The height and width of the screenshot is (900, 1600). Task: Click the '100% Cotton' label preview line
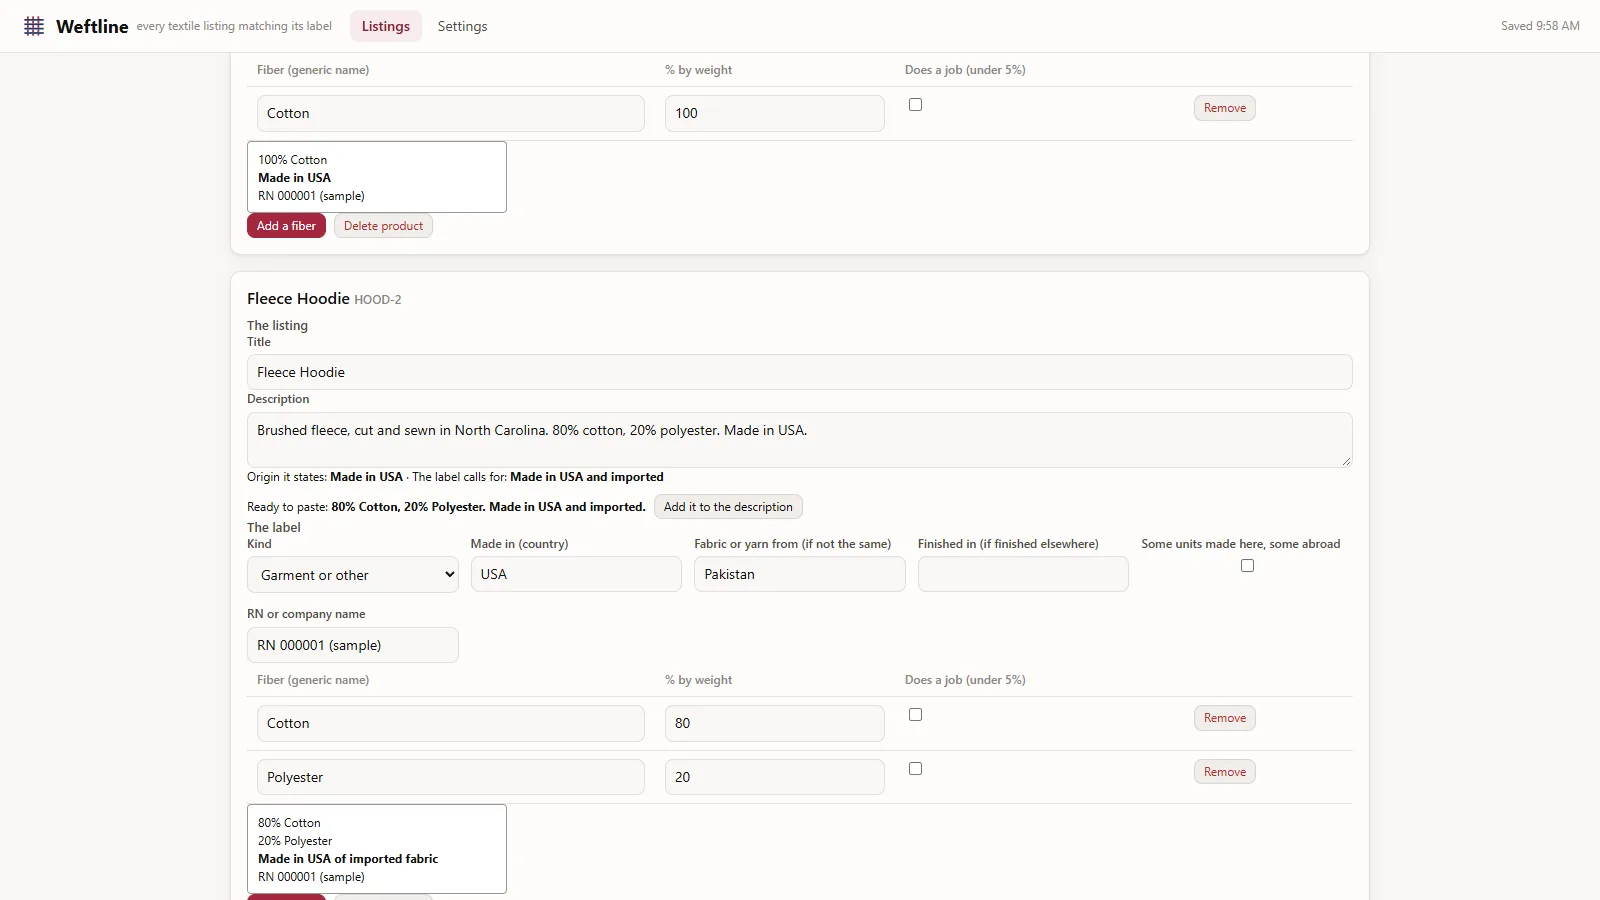pyautogui.click(x=292, y=160)
